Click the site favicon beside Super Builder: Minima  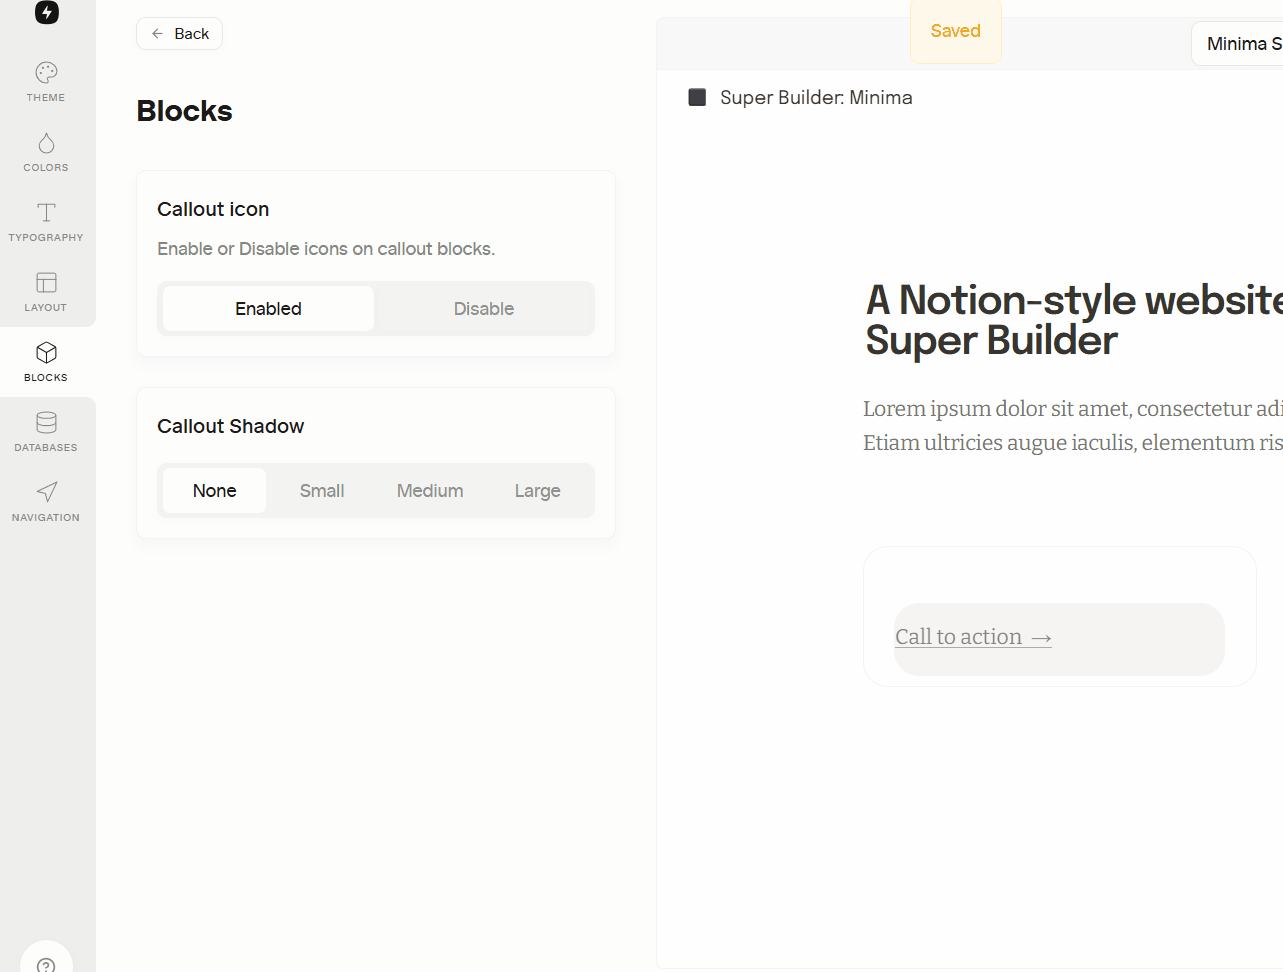tap(698, 97)
